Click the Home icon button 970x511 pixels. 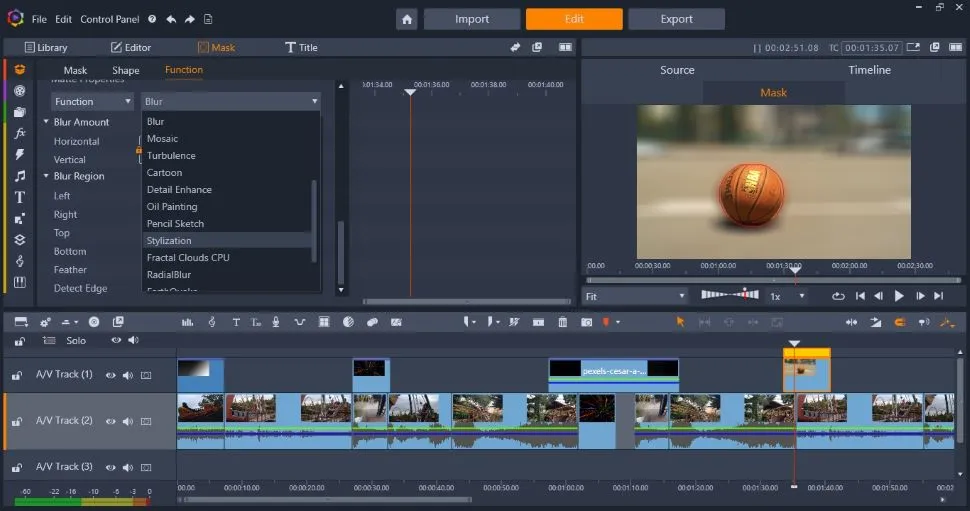[x=406, y=19]
